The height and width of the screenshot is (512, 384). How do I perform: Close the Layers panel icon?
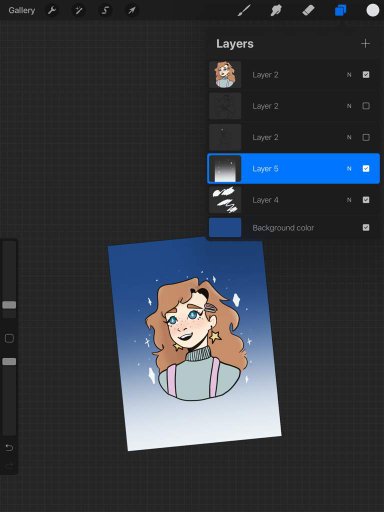point(340,10)
